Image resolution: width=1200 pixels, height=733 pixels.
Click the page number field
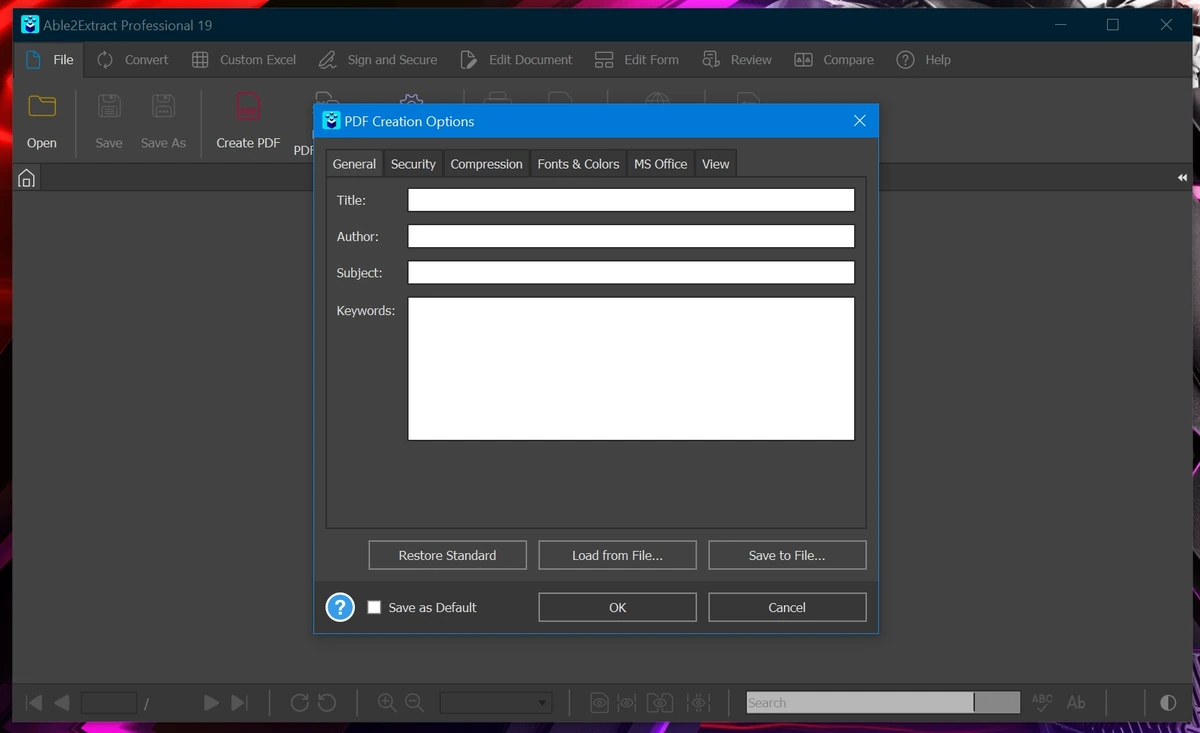(109, 703)
